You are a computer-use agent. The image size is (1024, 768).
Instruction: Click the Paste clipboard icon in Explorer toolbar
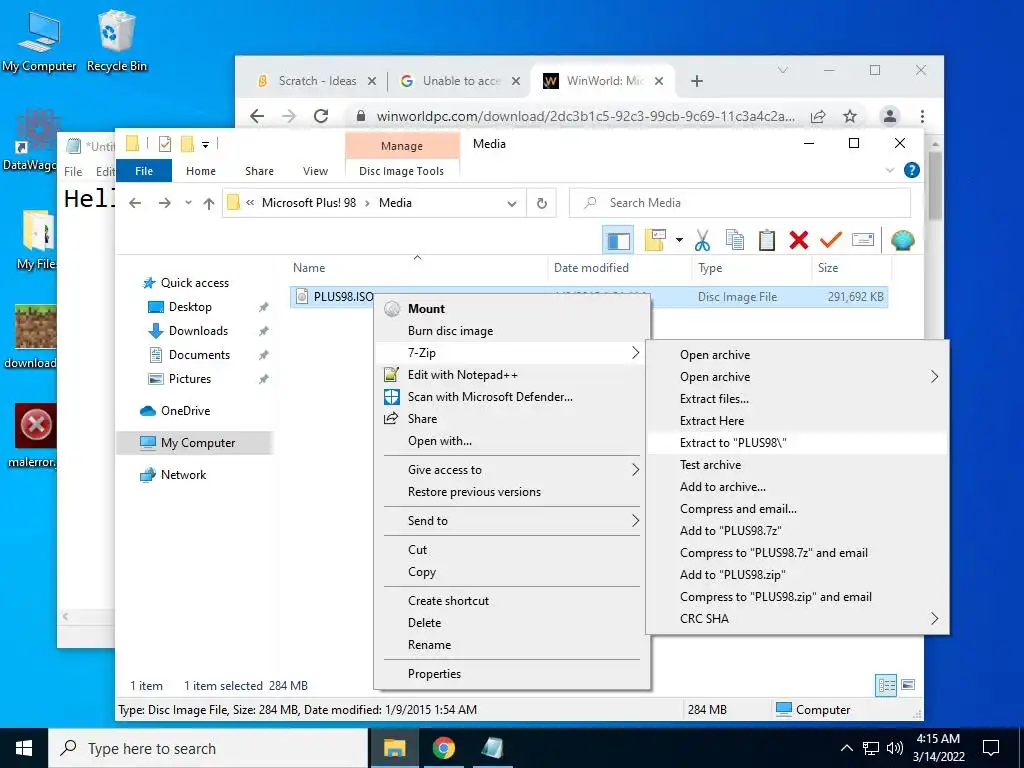point(767,240)
